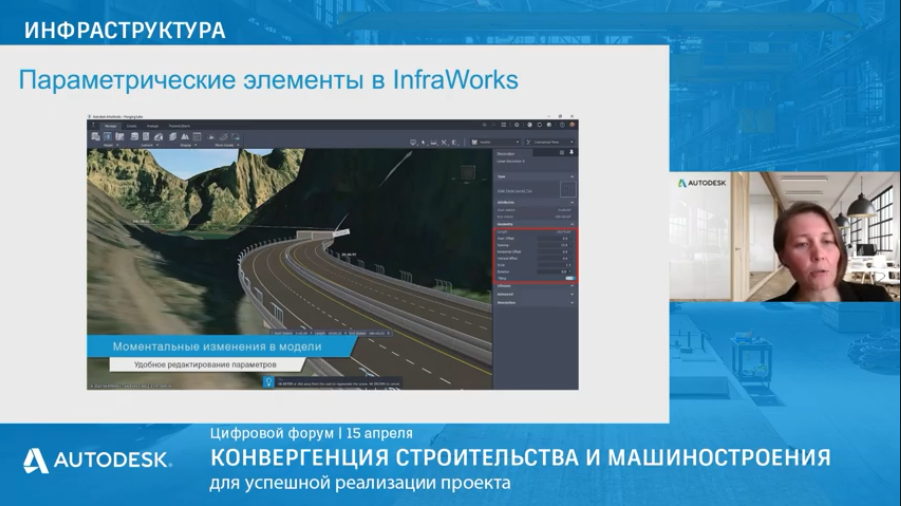The width and height of the screenshot is (901, 506).
Task: Click the help question mark icon
Action: tap(562, 125)
